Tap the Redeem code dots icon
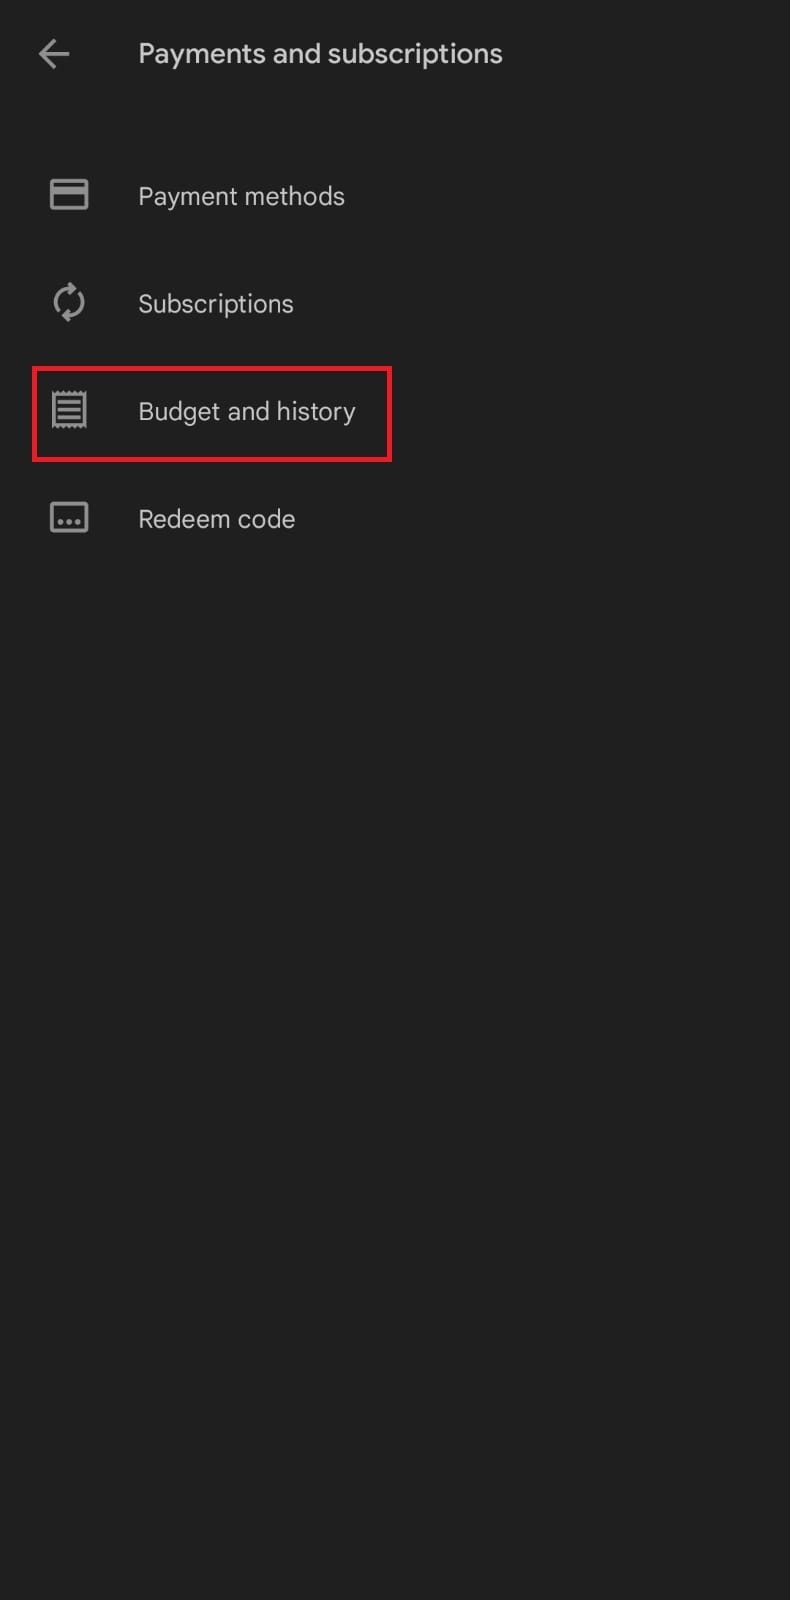790x1600 pixels. tap(69, 518)
